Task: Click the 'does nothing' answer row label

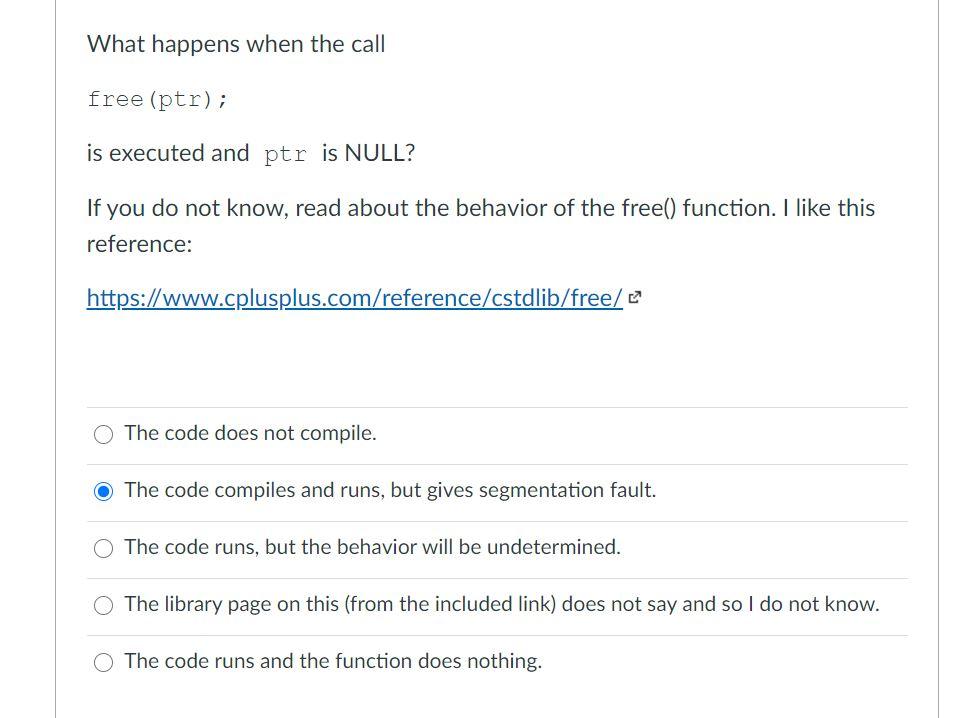Action: (332, 661)
